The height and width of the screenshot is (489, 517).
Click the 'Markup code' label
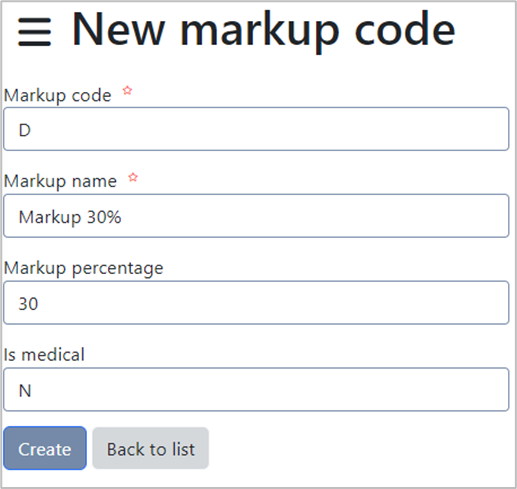[57, 95]
